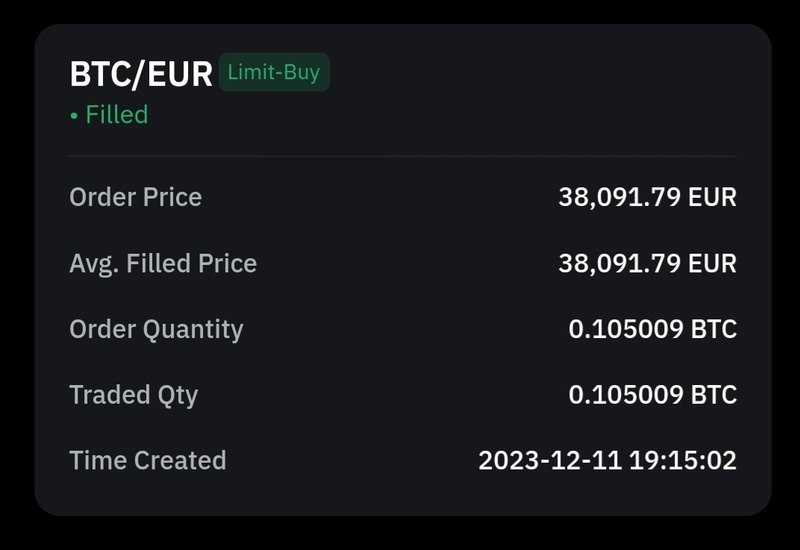
Task: Click the Traded Qty row's 0.105009 amount
Action: point(626,395)
